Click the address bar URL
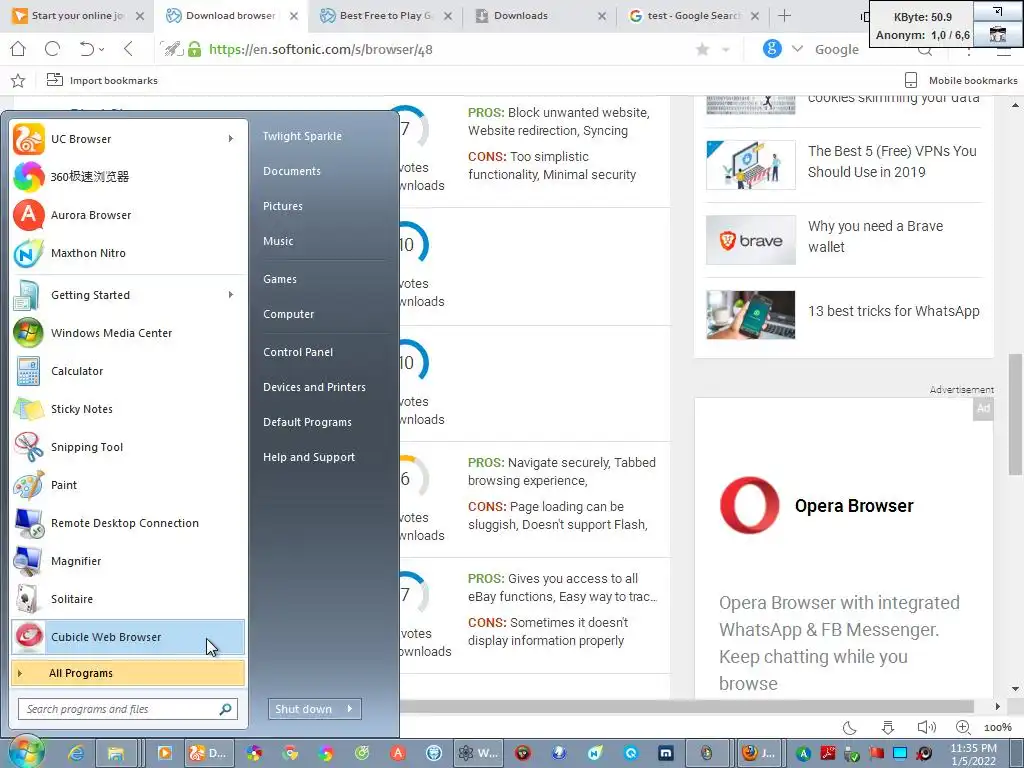Screen dimensions: 1024x768 (x=321, y=50)
